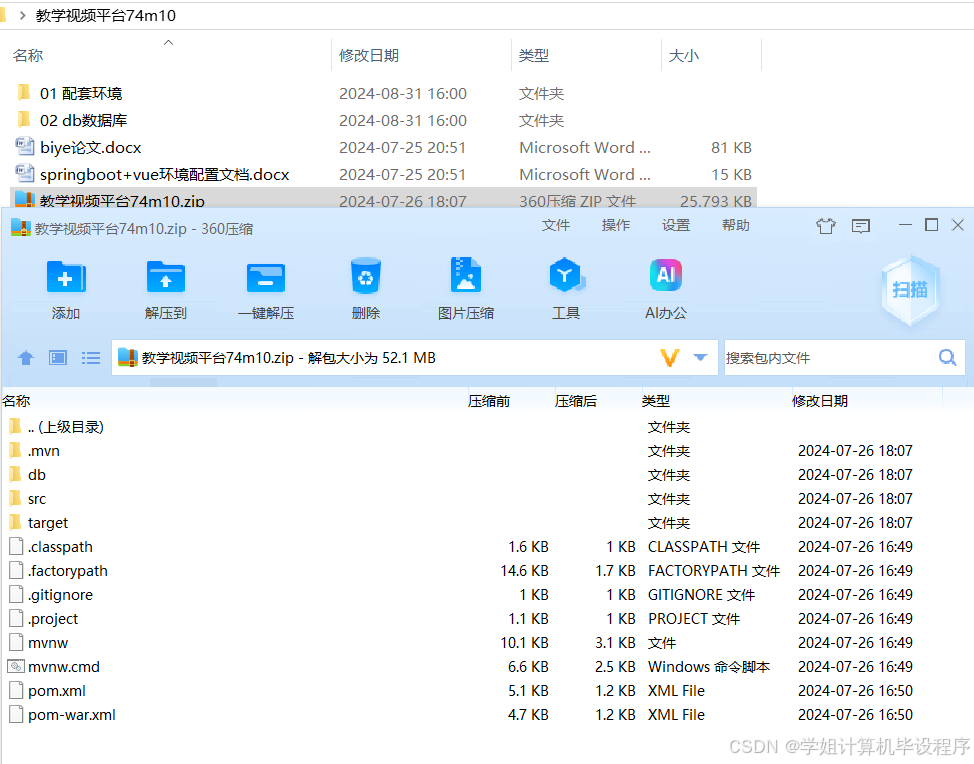
Task: Open the feedback message icon
Action: pos(861,225)
